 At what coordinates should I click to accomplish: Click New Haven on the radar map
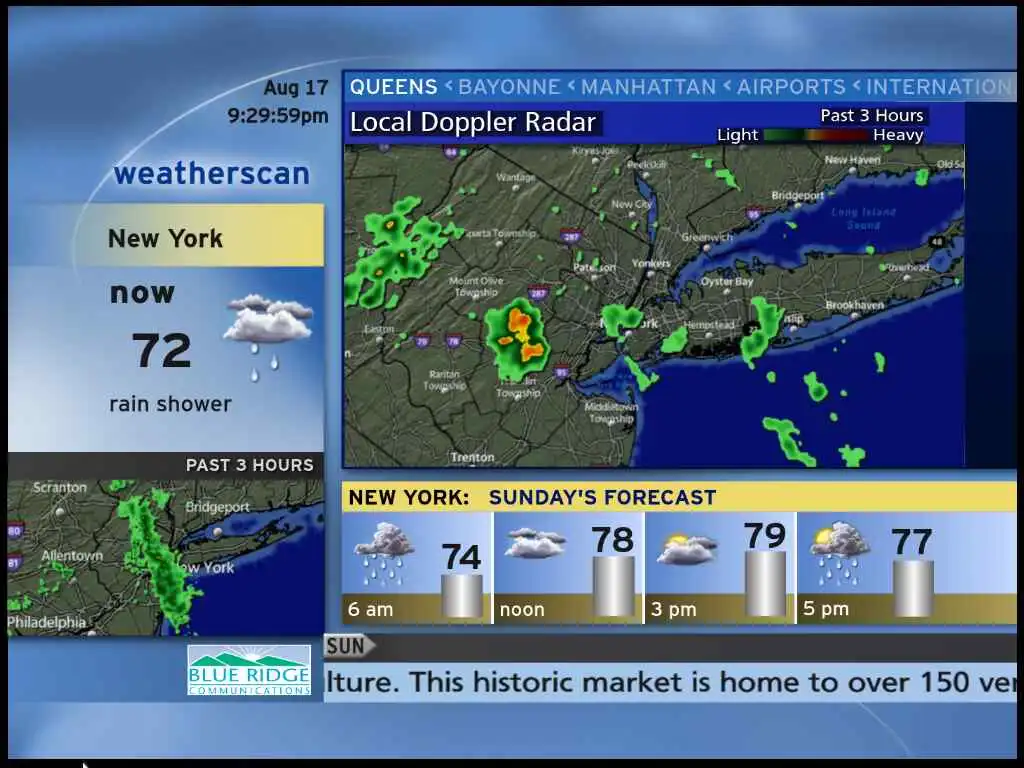tap(852, 159)
